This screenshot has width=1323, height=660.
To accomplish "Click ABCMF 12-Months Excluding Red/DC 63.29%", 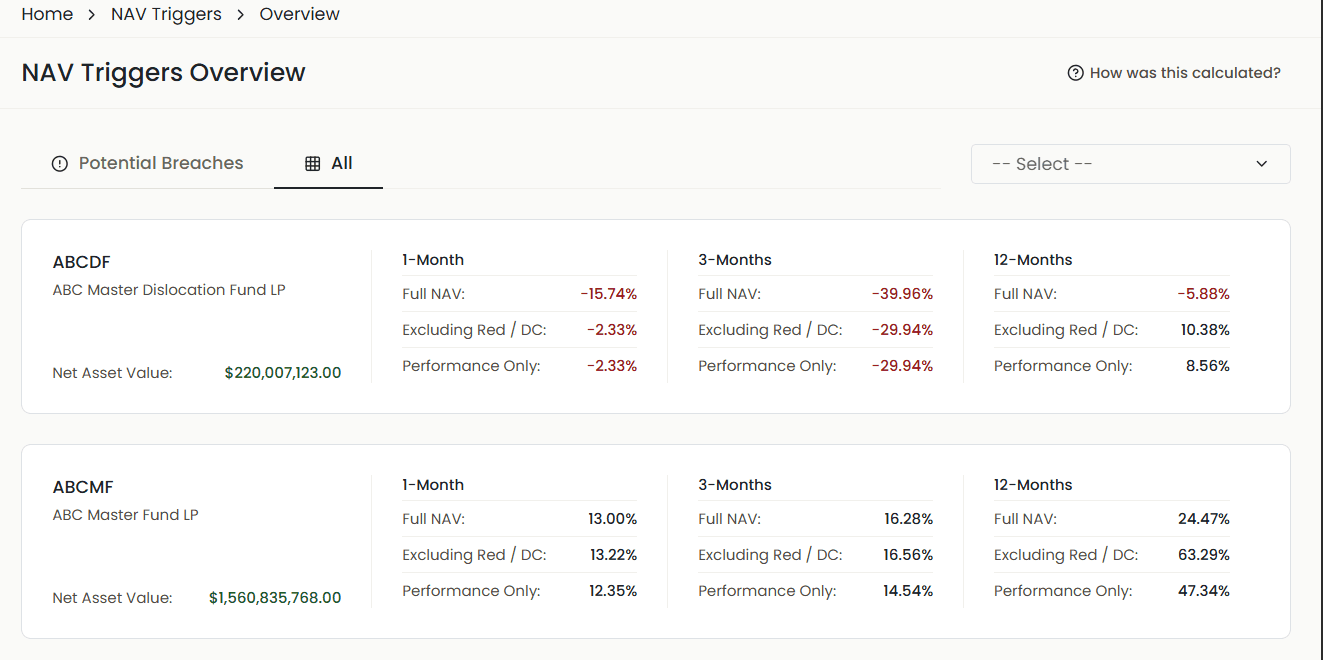I will pyautogui.click(x=1204, y=555).
